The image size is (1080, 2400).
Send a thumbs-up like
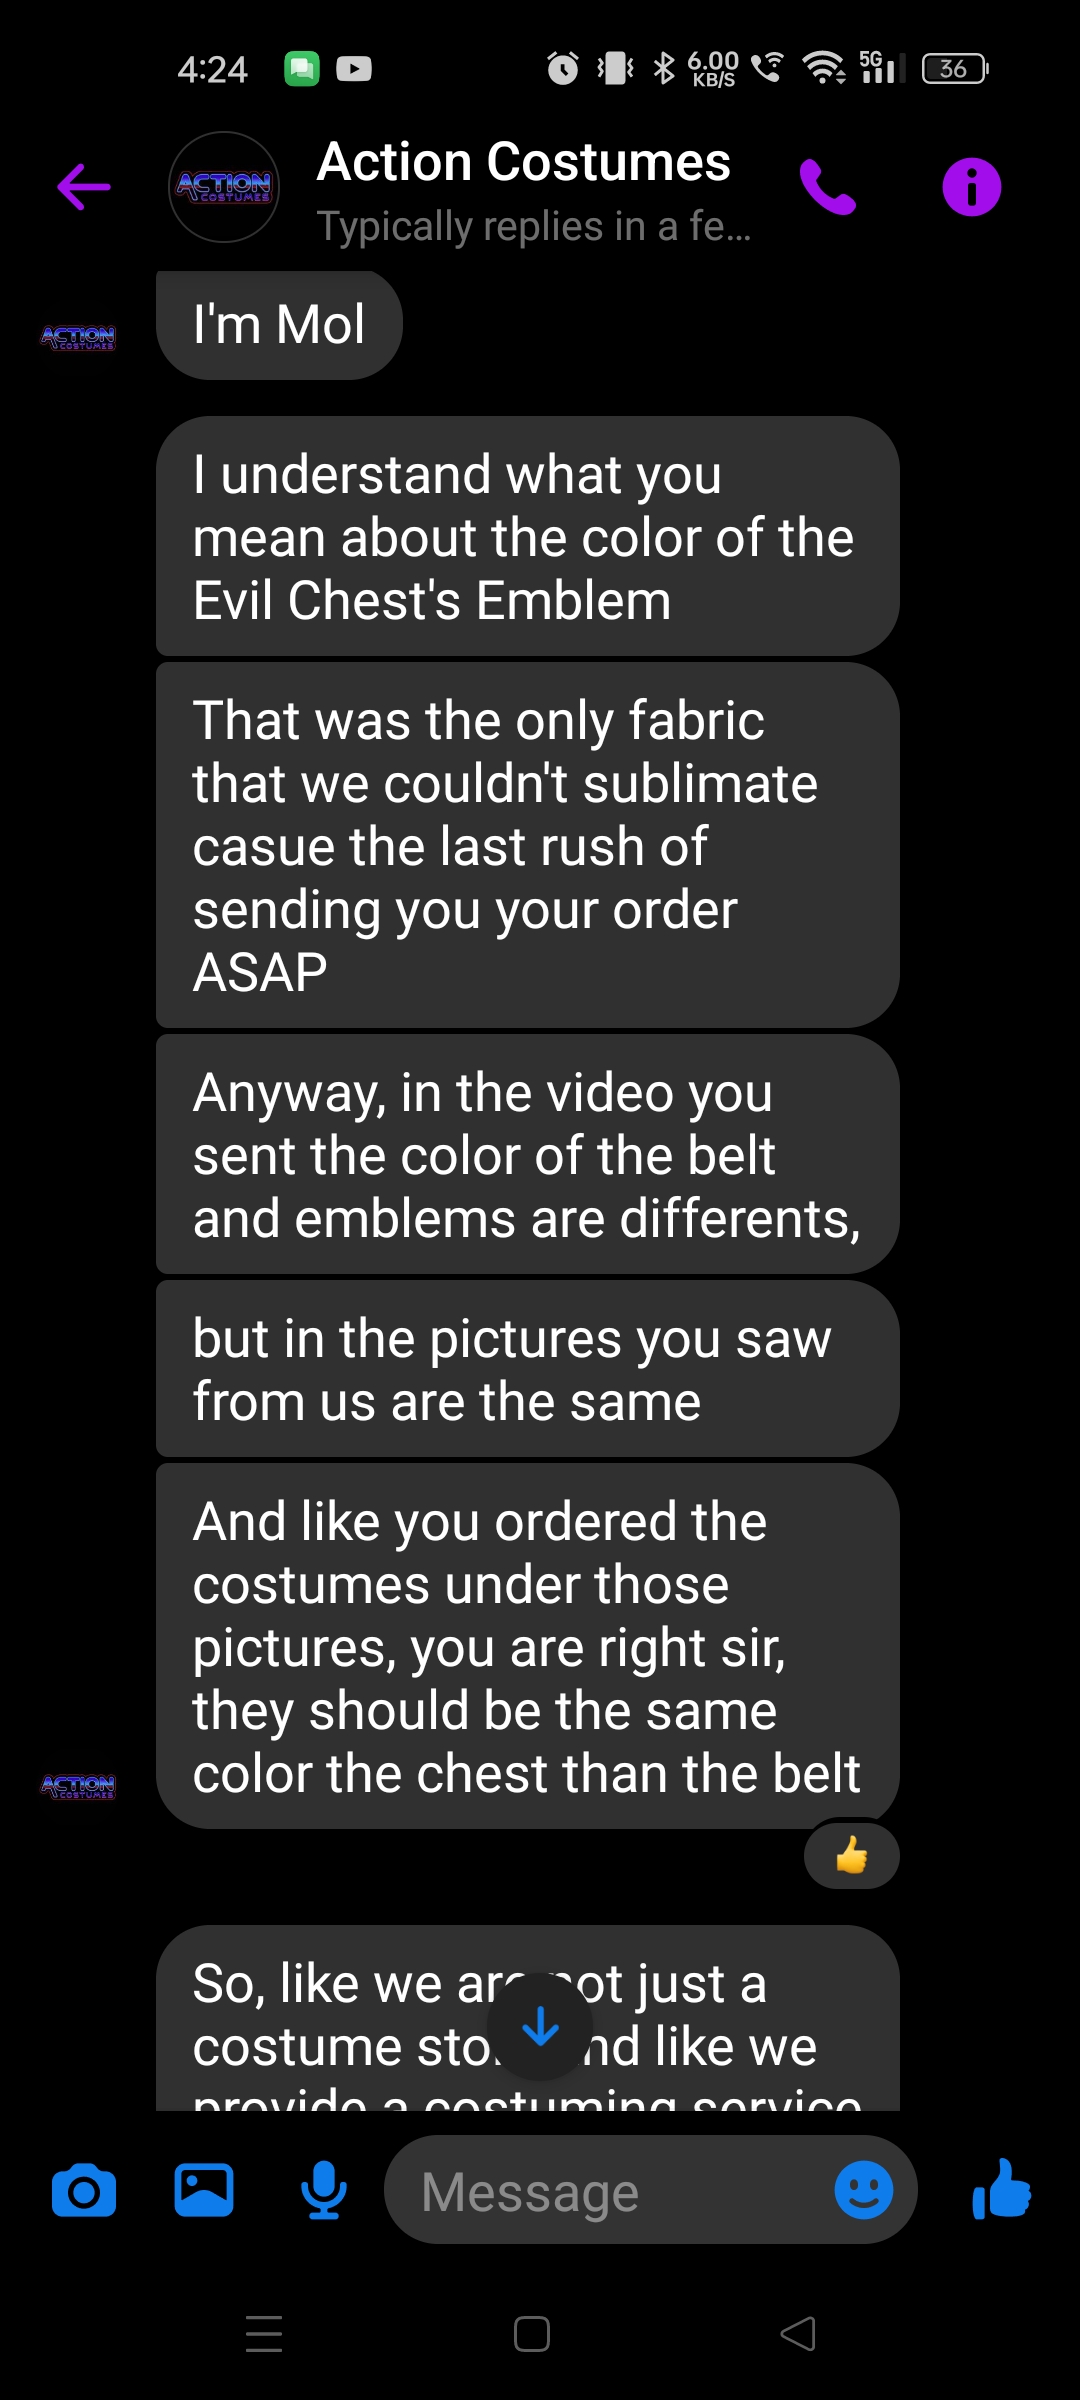click(x=1001, y=2189)
